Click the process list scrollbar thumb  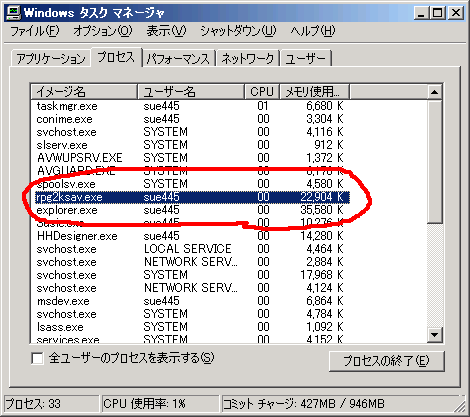434,162
